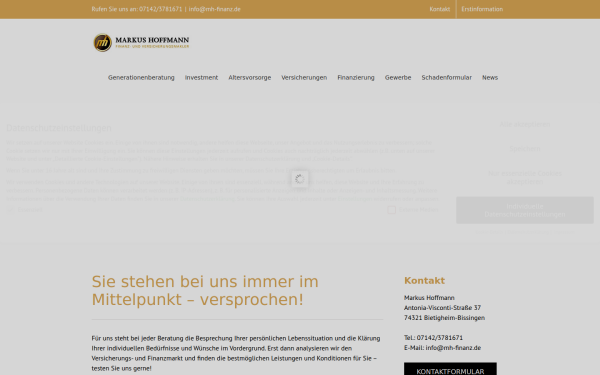Image resolution: width=600 pixels, height=375 pixels.
Task: Open the Versicherungen menu item
Action: 304,78
